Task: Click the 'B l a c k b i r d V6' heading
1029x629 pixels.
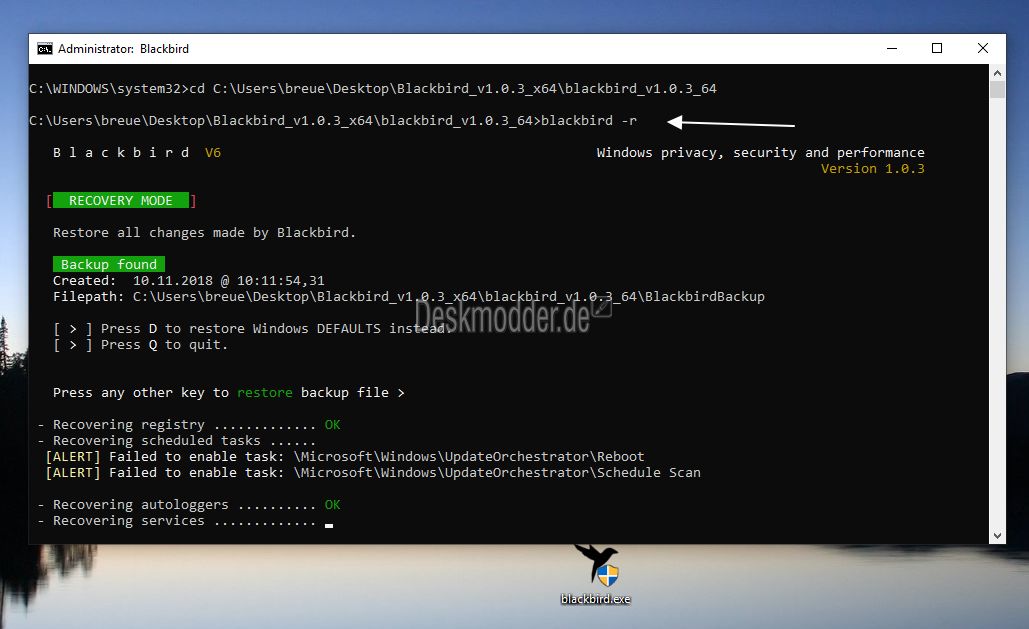Action: [x=136, y=152]
